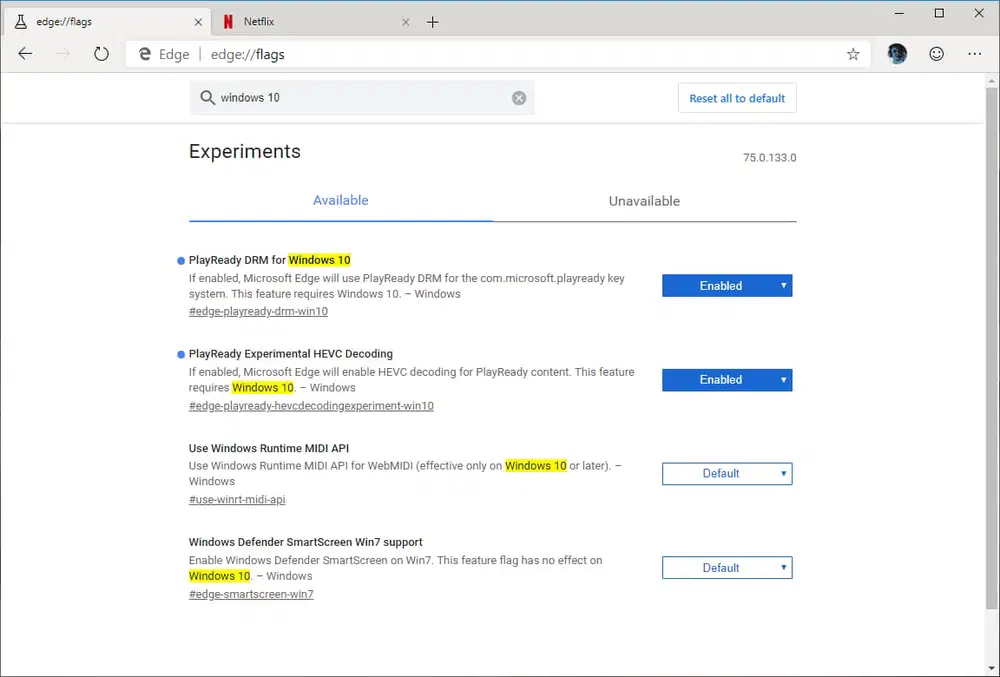Screen dimensions: 1000x677
Task: Add this page to favorites via star icon
Action: 853,54
